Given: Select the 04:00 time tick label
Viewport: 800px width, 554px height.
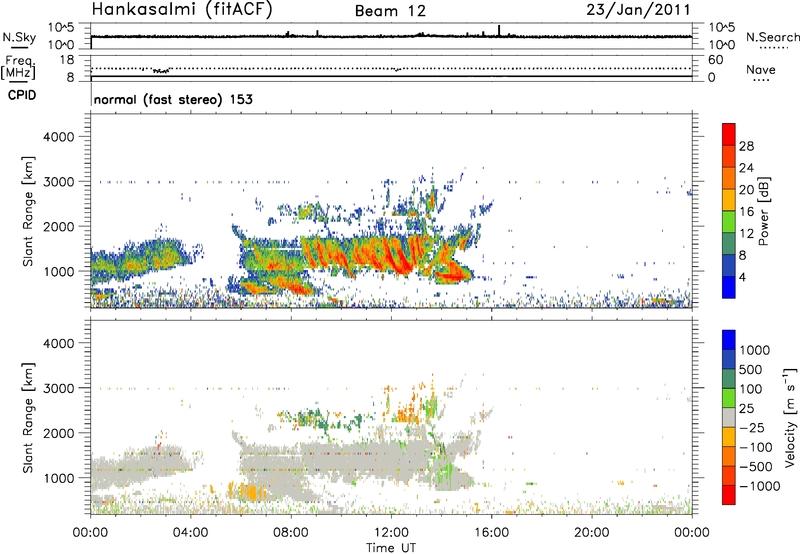Looking at the screenshot, I should click(191, 533).
